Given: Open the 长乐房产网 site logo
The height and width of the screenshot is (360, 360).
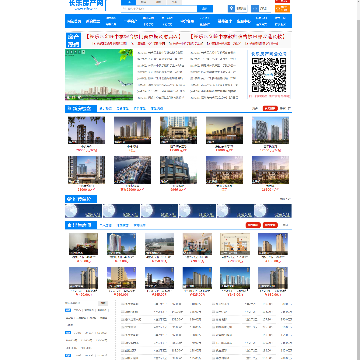Looking at the screenshot, I should point(86,5).
